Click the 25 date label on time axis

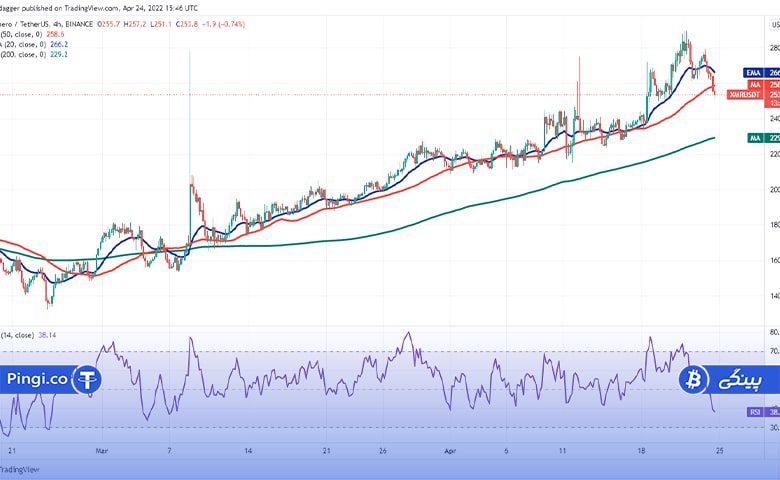click(x=719, y=451)
